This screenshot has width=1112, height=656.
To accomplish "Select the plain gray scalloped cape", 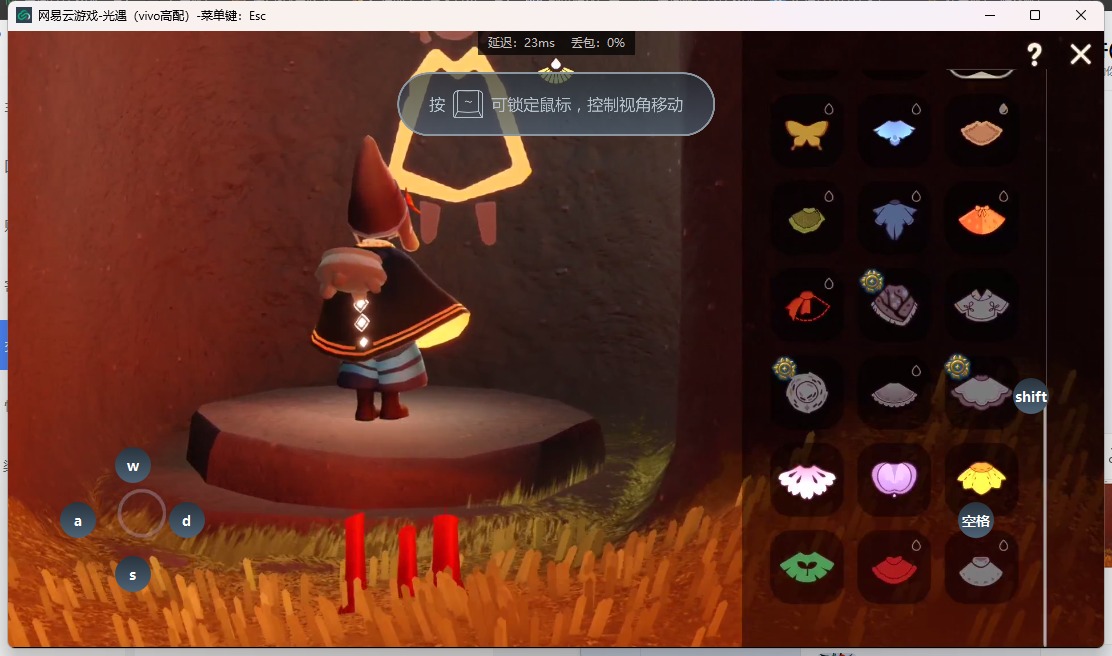I will click(x=894, y=393).
